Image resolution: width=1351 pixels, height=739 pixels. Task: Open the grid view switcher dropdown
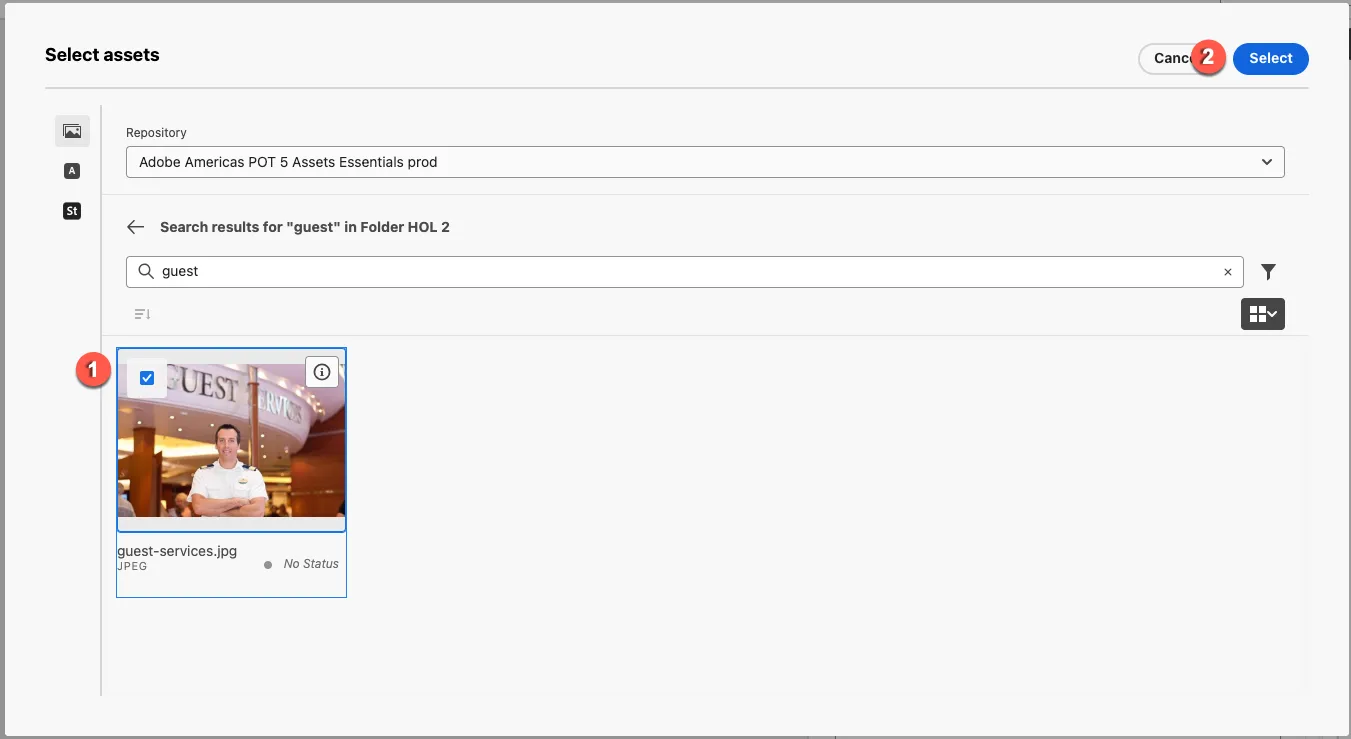tap(1263, 314)
